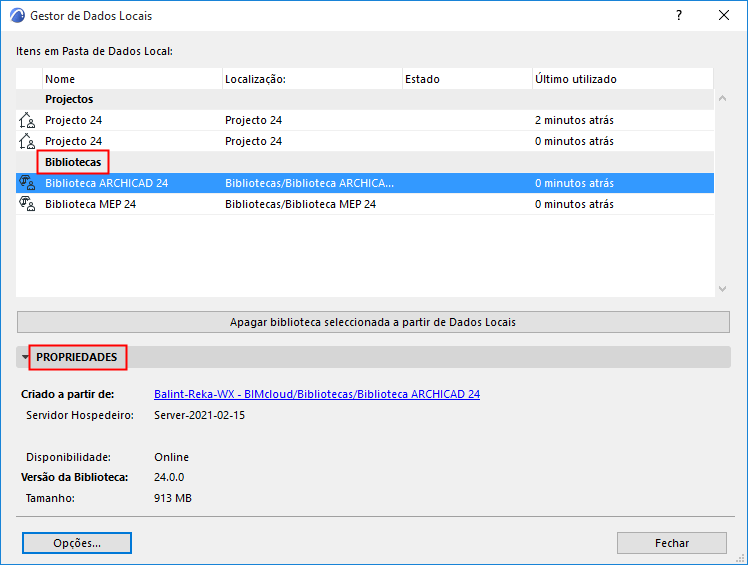
Task: Open the Opções... button
Action: [77, 543]
